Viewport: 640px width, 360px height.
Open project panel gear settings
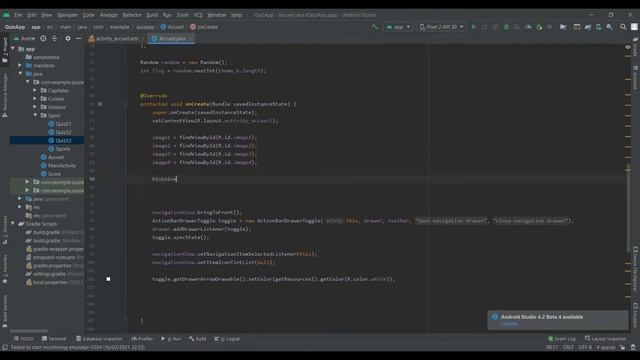[68, 38]
